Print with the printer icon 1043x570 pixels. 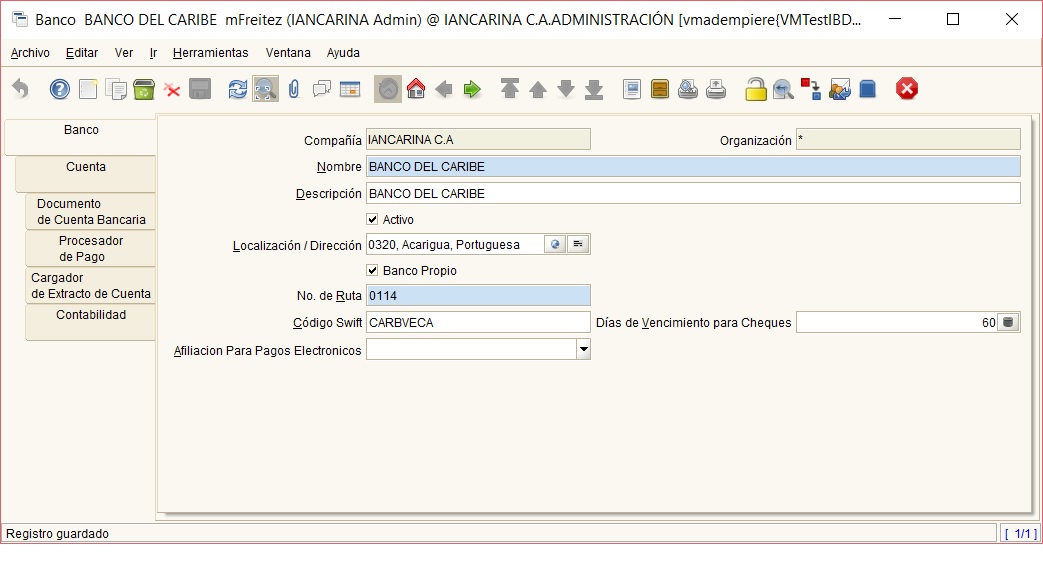(x=716, y=88)
